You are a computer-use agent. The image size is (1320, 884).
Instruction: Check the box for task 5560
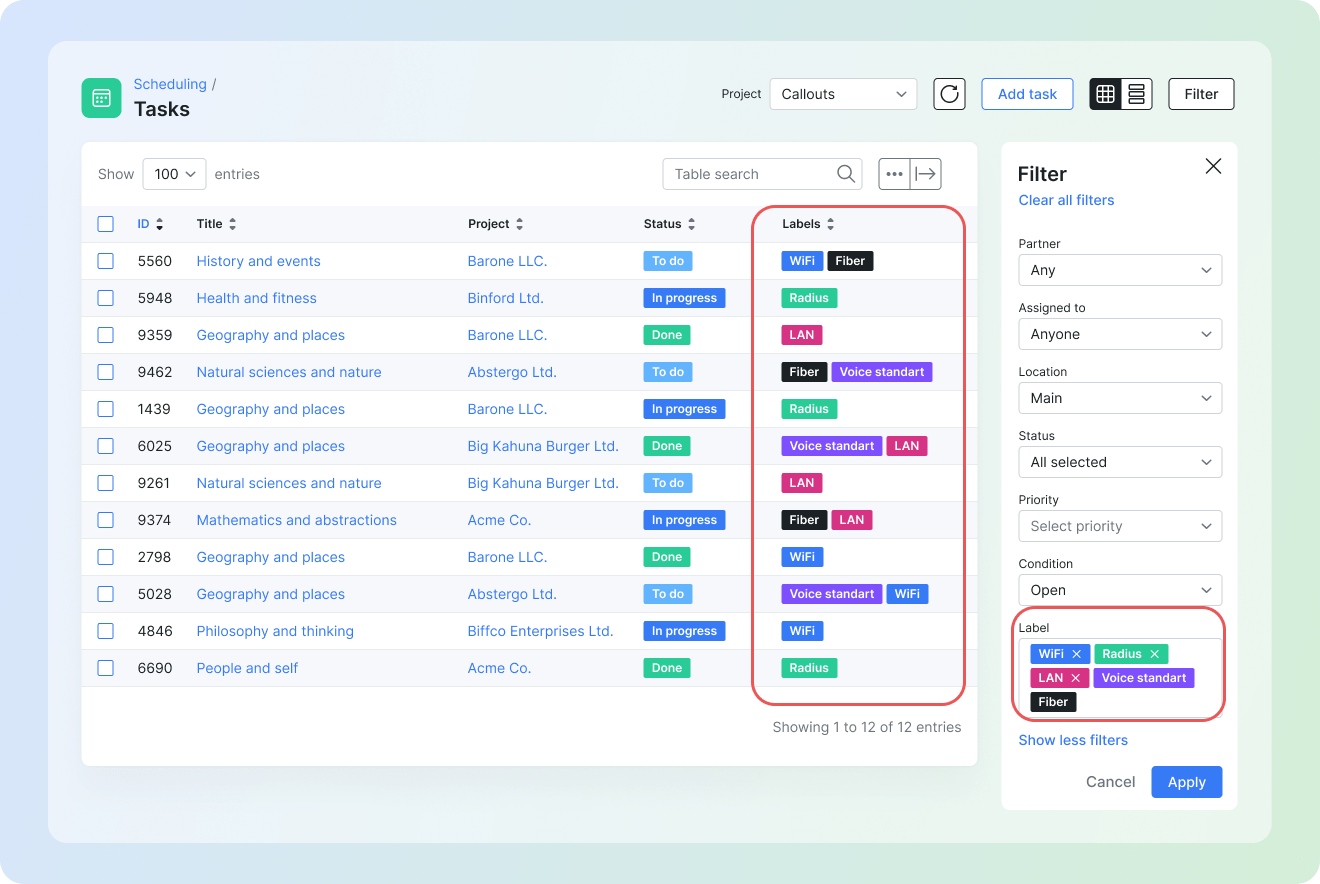(x=106, y=261)
